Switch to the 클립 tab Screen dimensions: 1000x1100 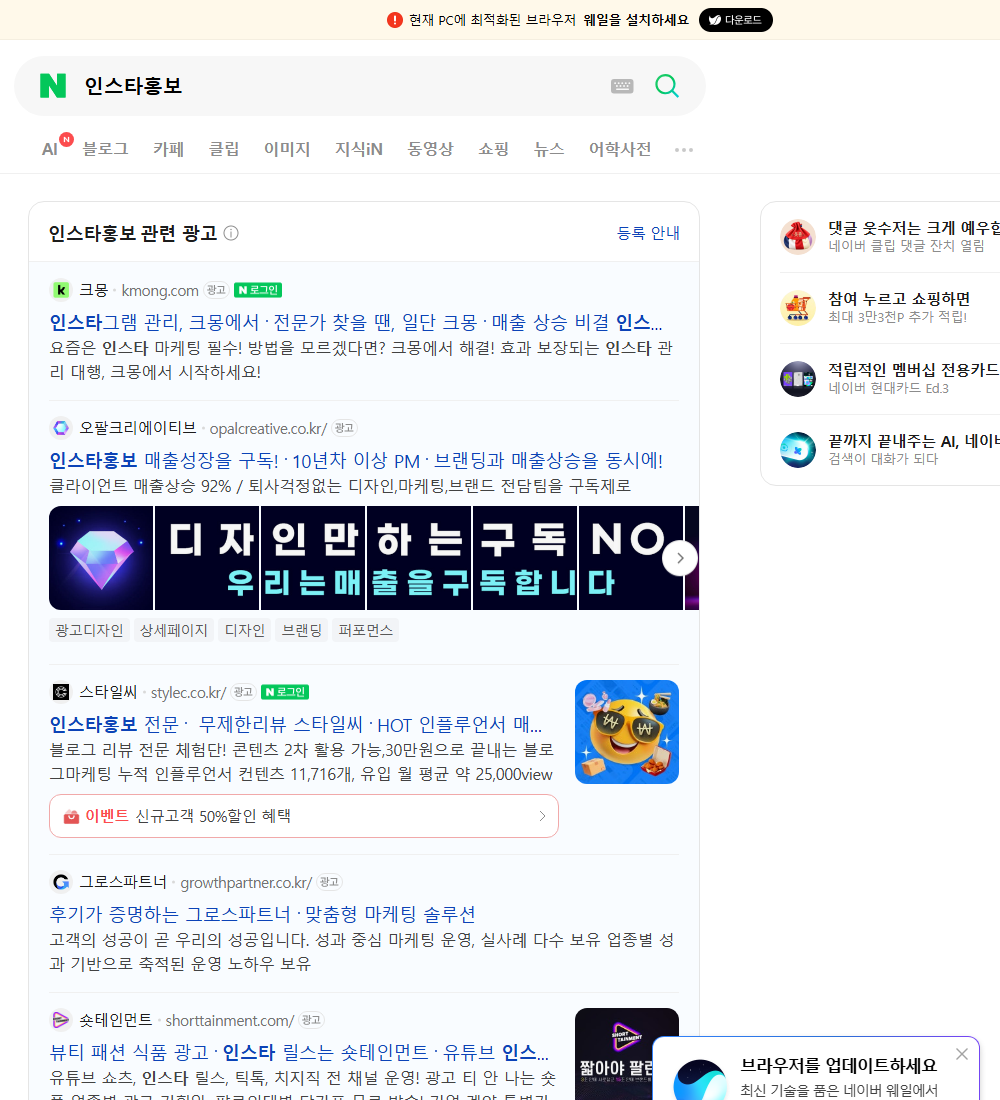pyautogui.click(x=224, y=149)
